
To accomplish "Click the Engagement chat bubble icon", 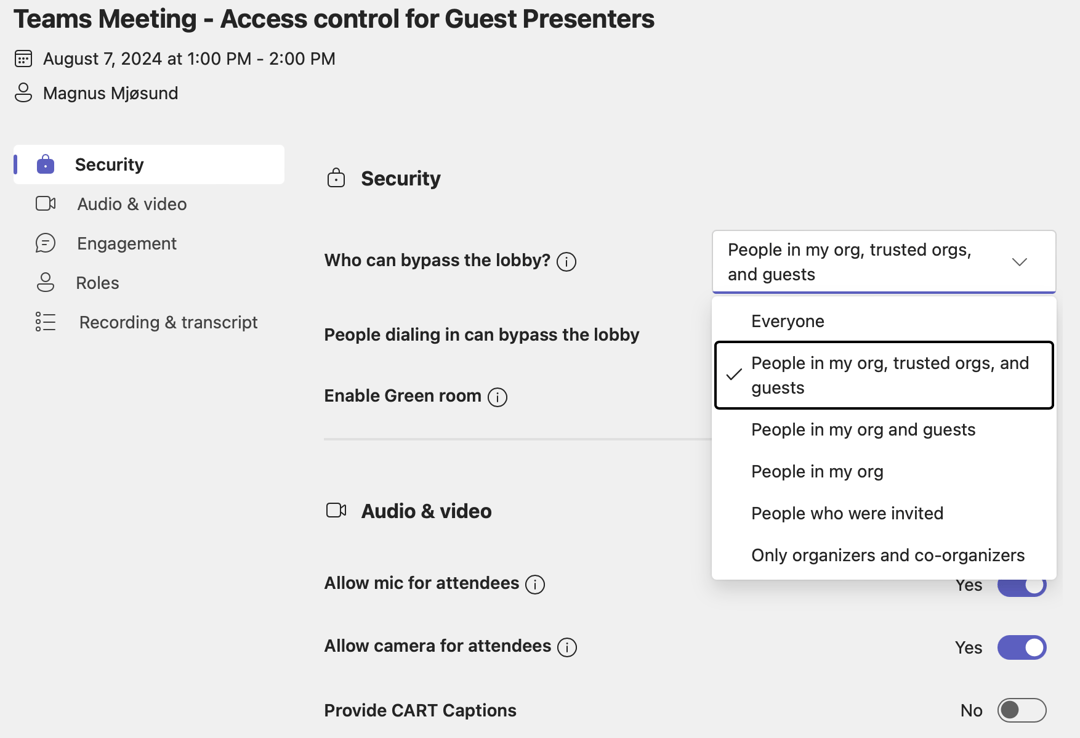I will (x=45, y=242).
